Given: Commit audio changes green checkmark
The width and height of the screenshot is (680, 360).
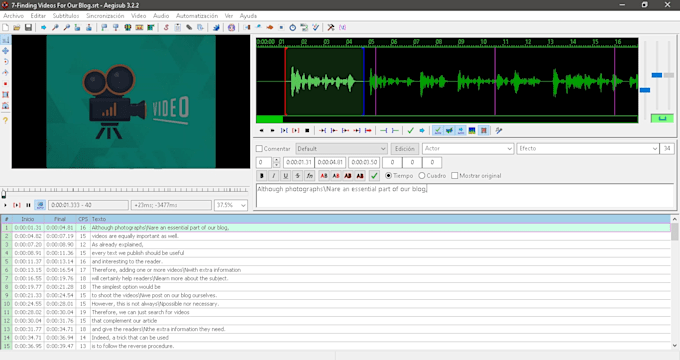Looking at the screenshot, I should click(410, 131).
